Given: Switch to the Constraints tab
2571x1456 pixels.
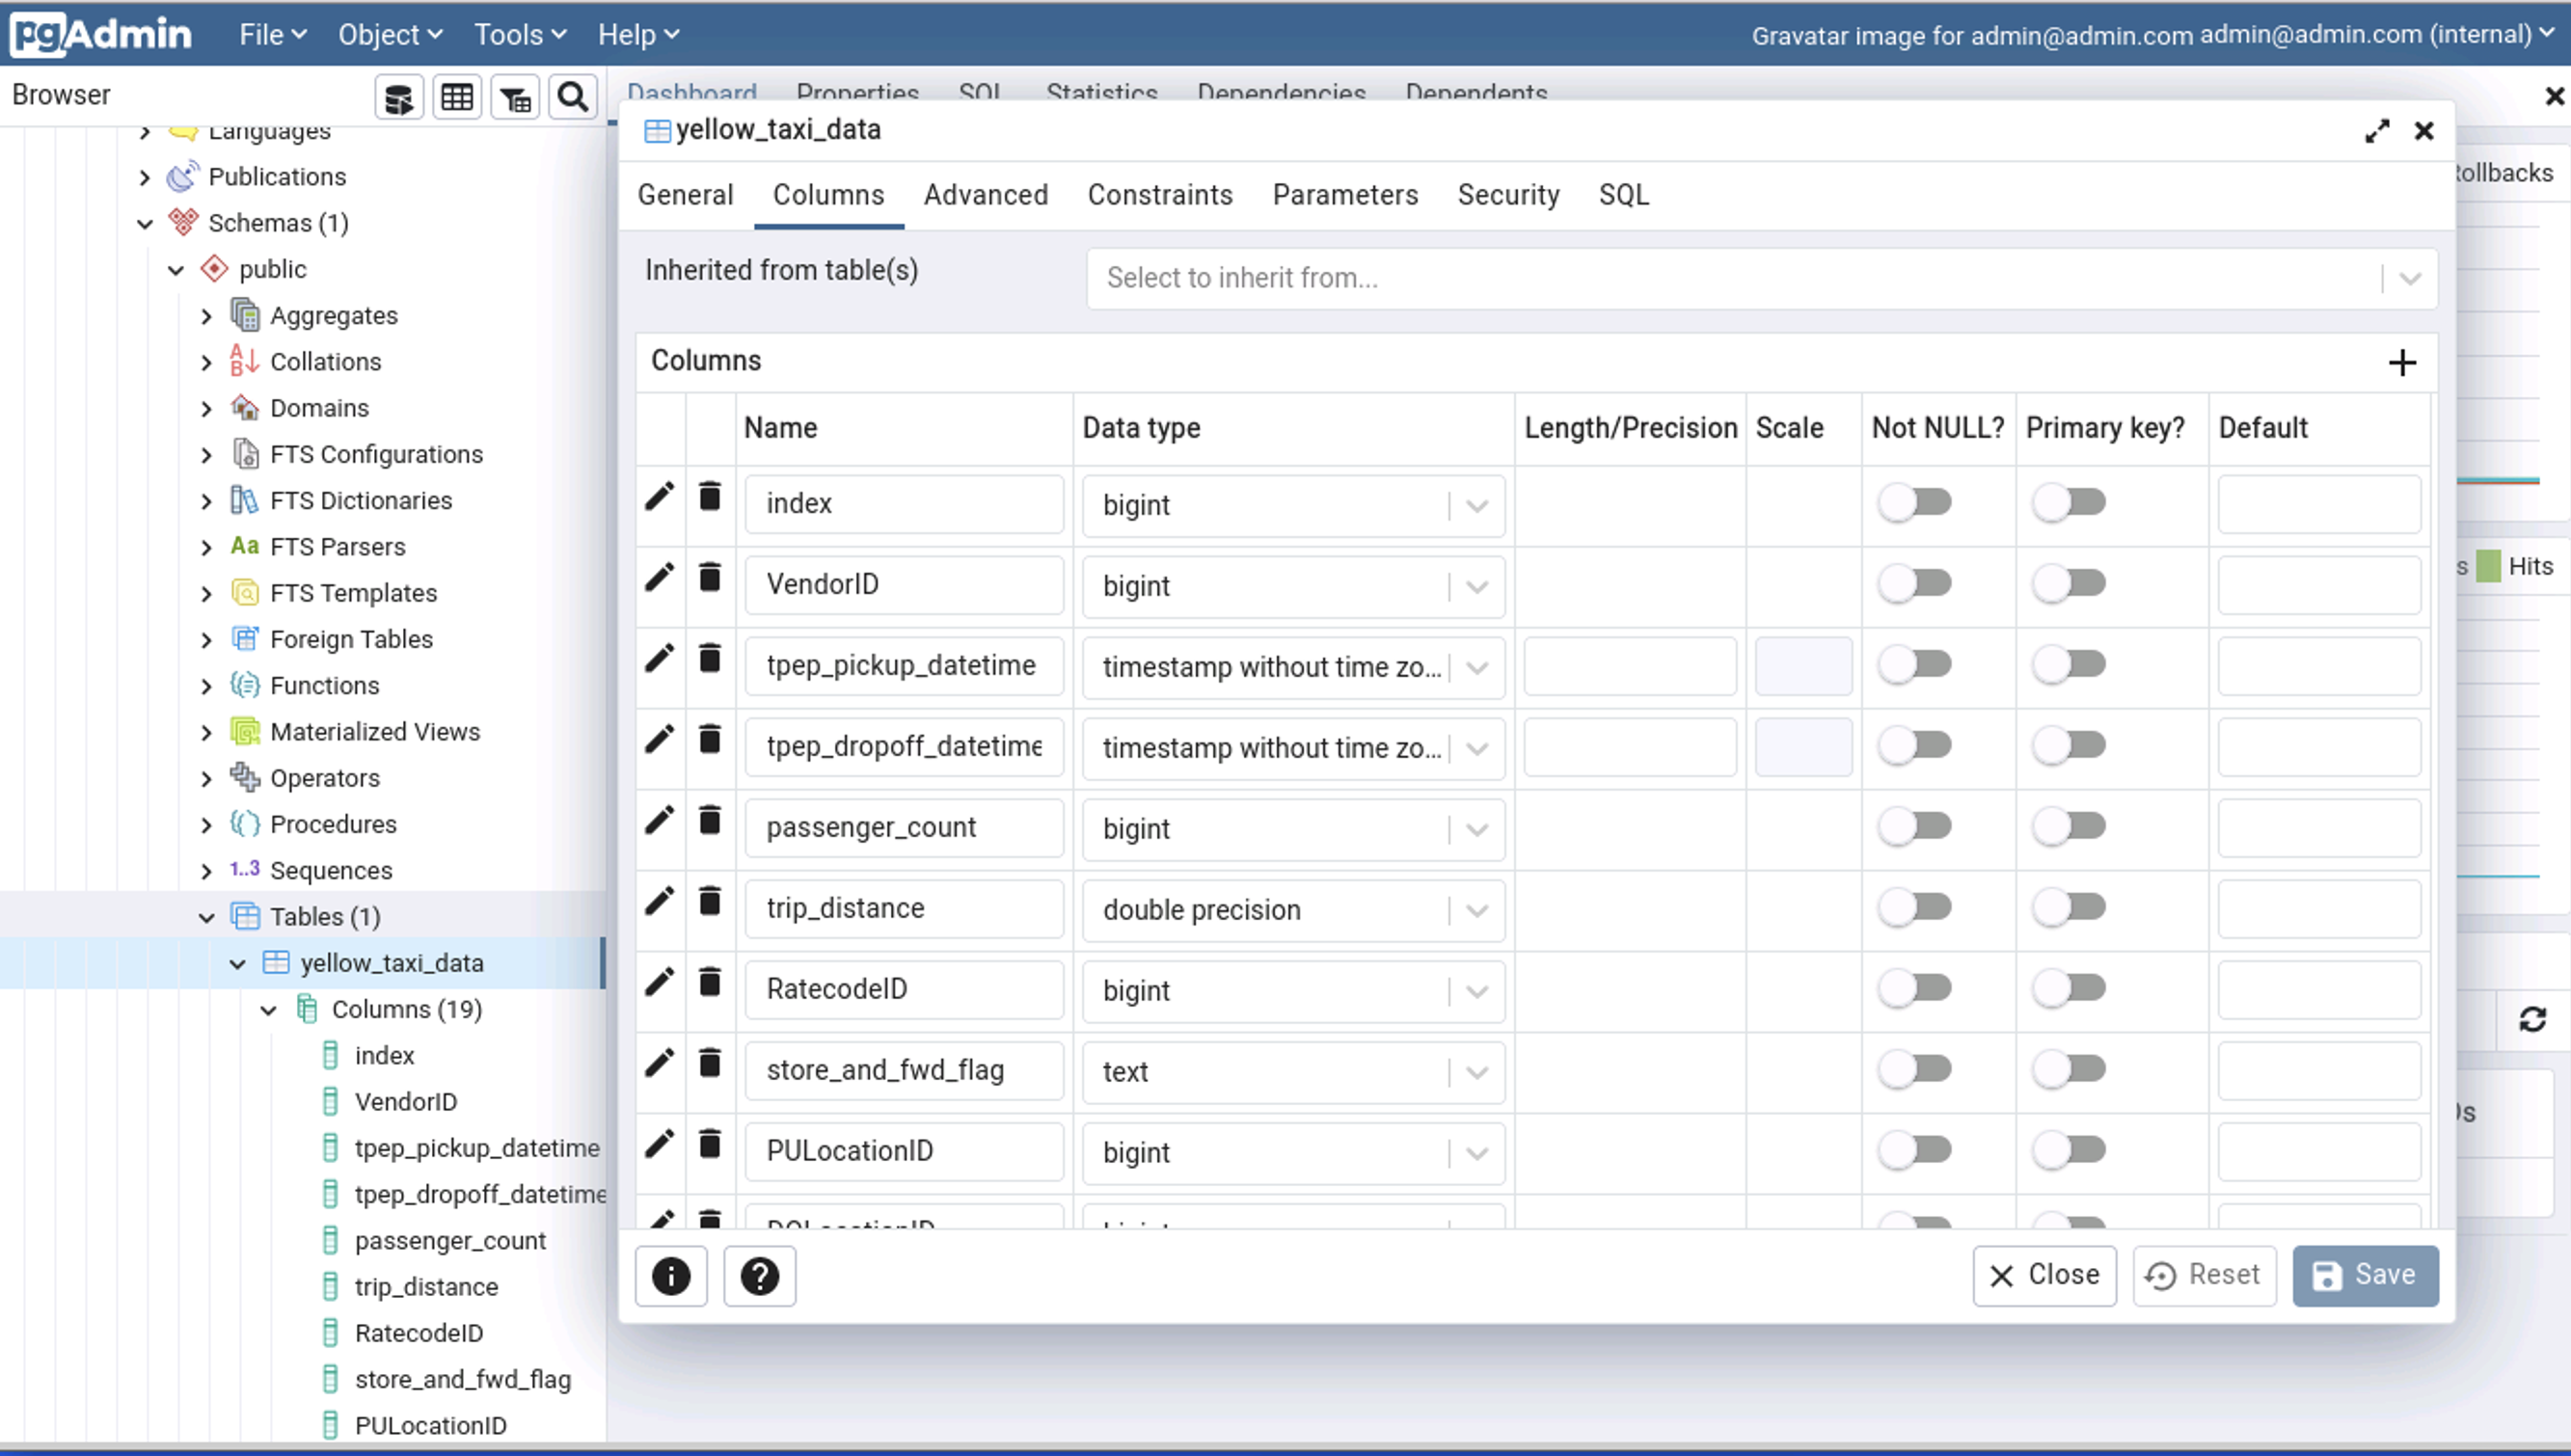Looking at the screenshot, I should pos(1160,195).
